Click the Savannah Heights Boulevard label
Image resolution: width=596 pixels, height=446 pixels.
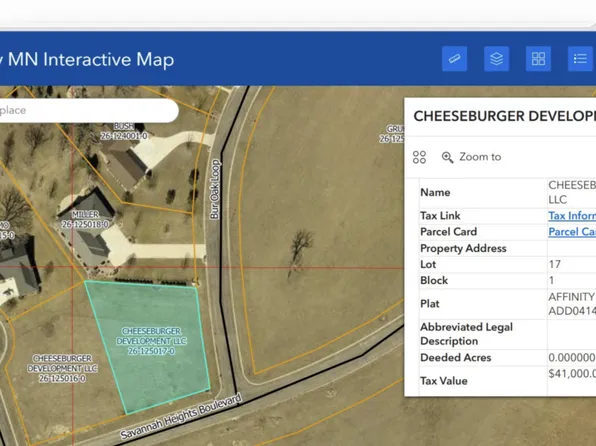click(x=181, y=416)
